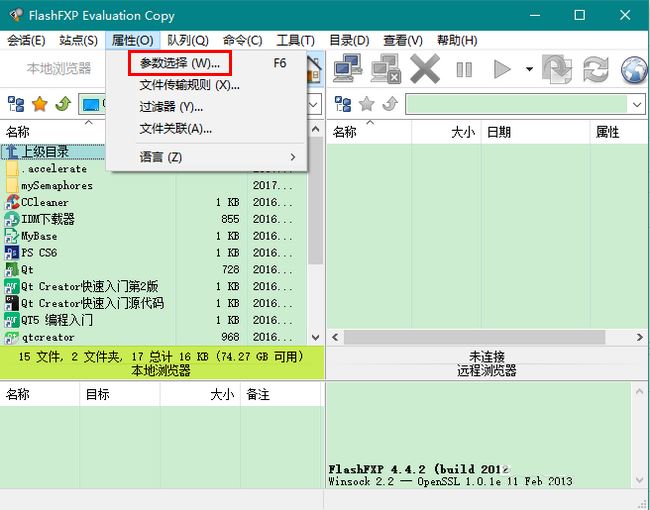Click the Play transfer queue icon
This screenshot has width=650, height=510.
(502, 69)
